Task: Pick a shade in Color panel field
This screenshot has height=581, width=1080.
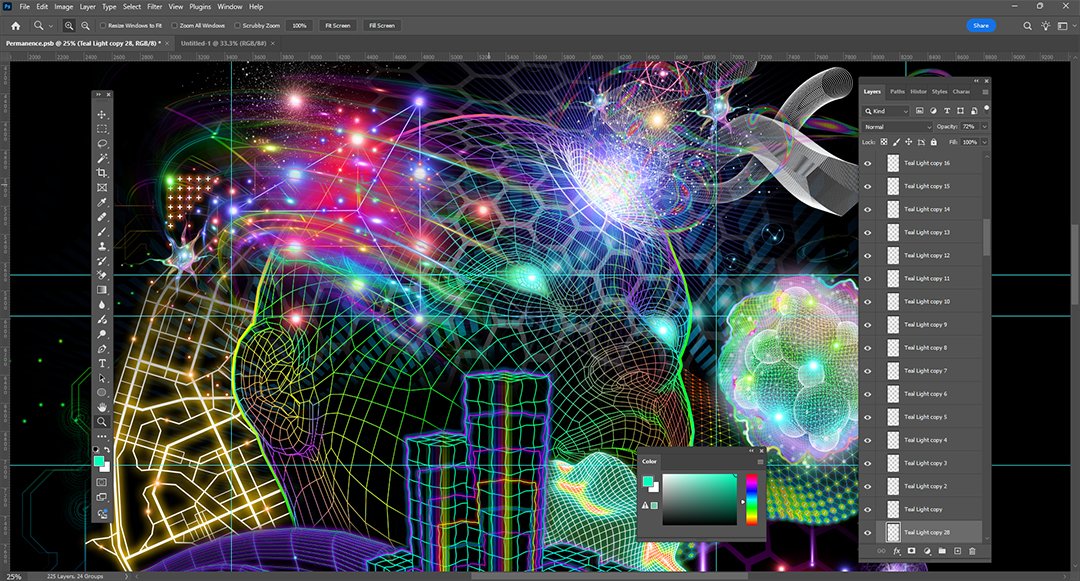Action: coord(699,499)
